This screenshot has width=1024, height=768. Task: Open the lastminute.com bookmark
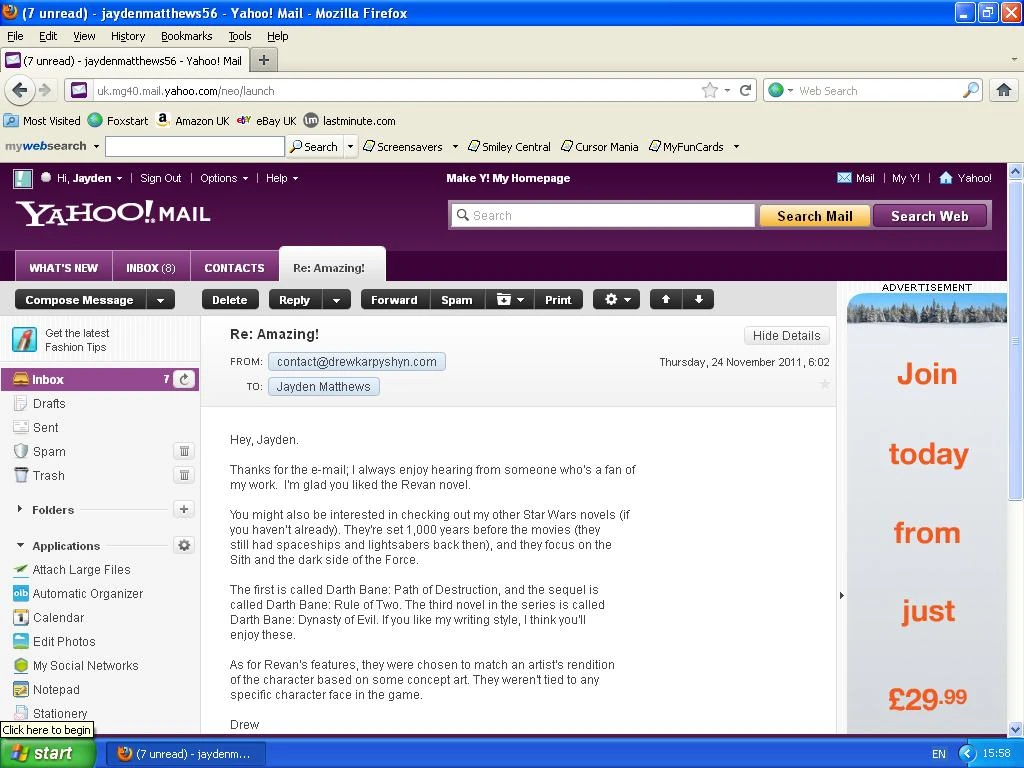350,121
